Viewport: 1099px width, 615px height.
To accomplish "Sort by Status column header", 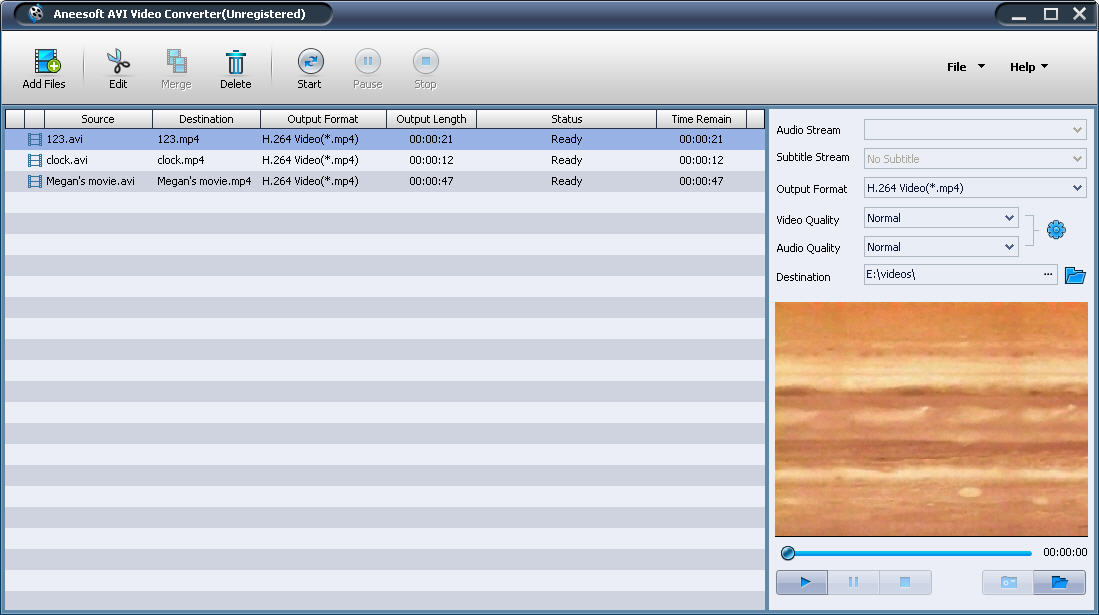I will coord(566,119).
